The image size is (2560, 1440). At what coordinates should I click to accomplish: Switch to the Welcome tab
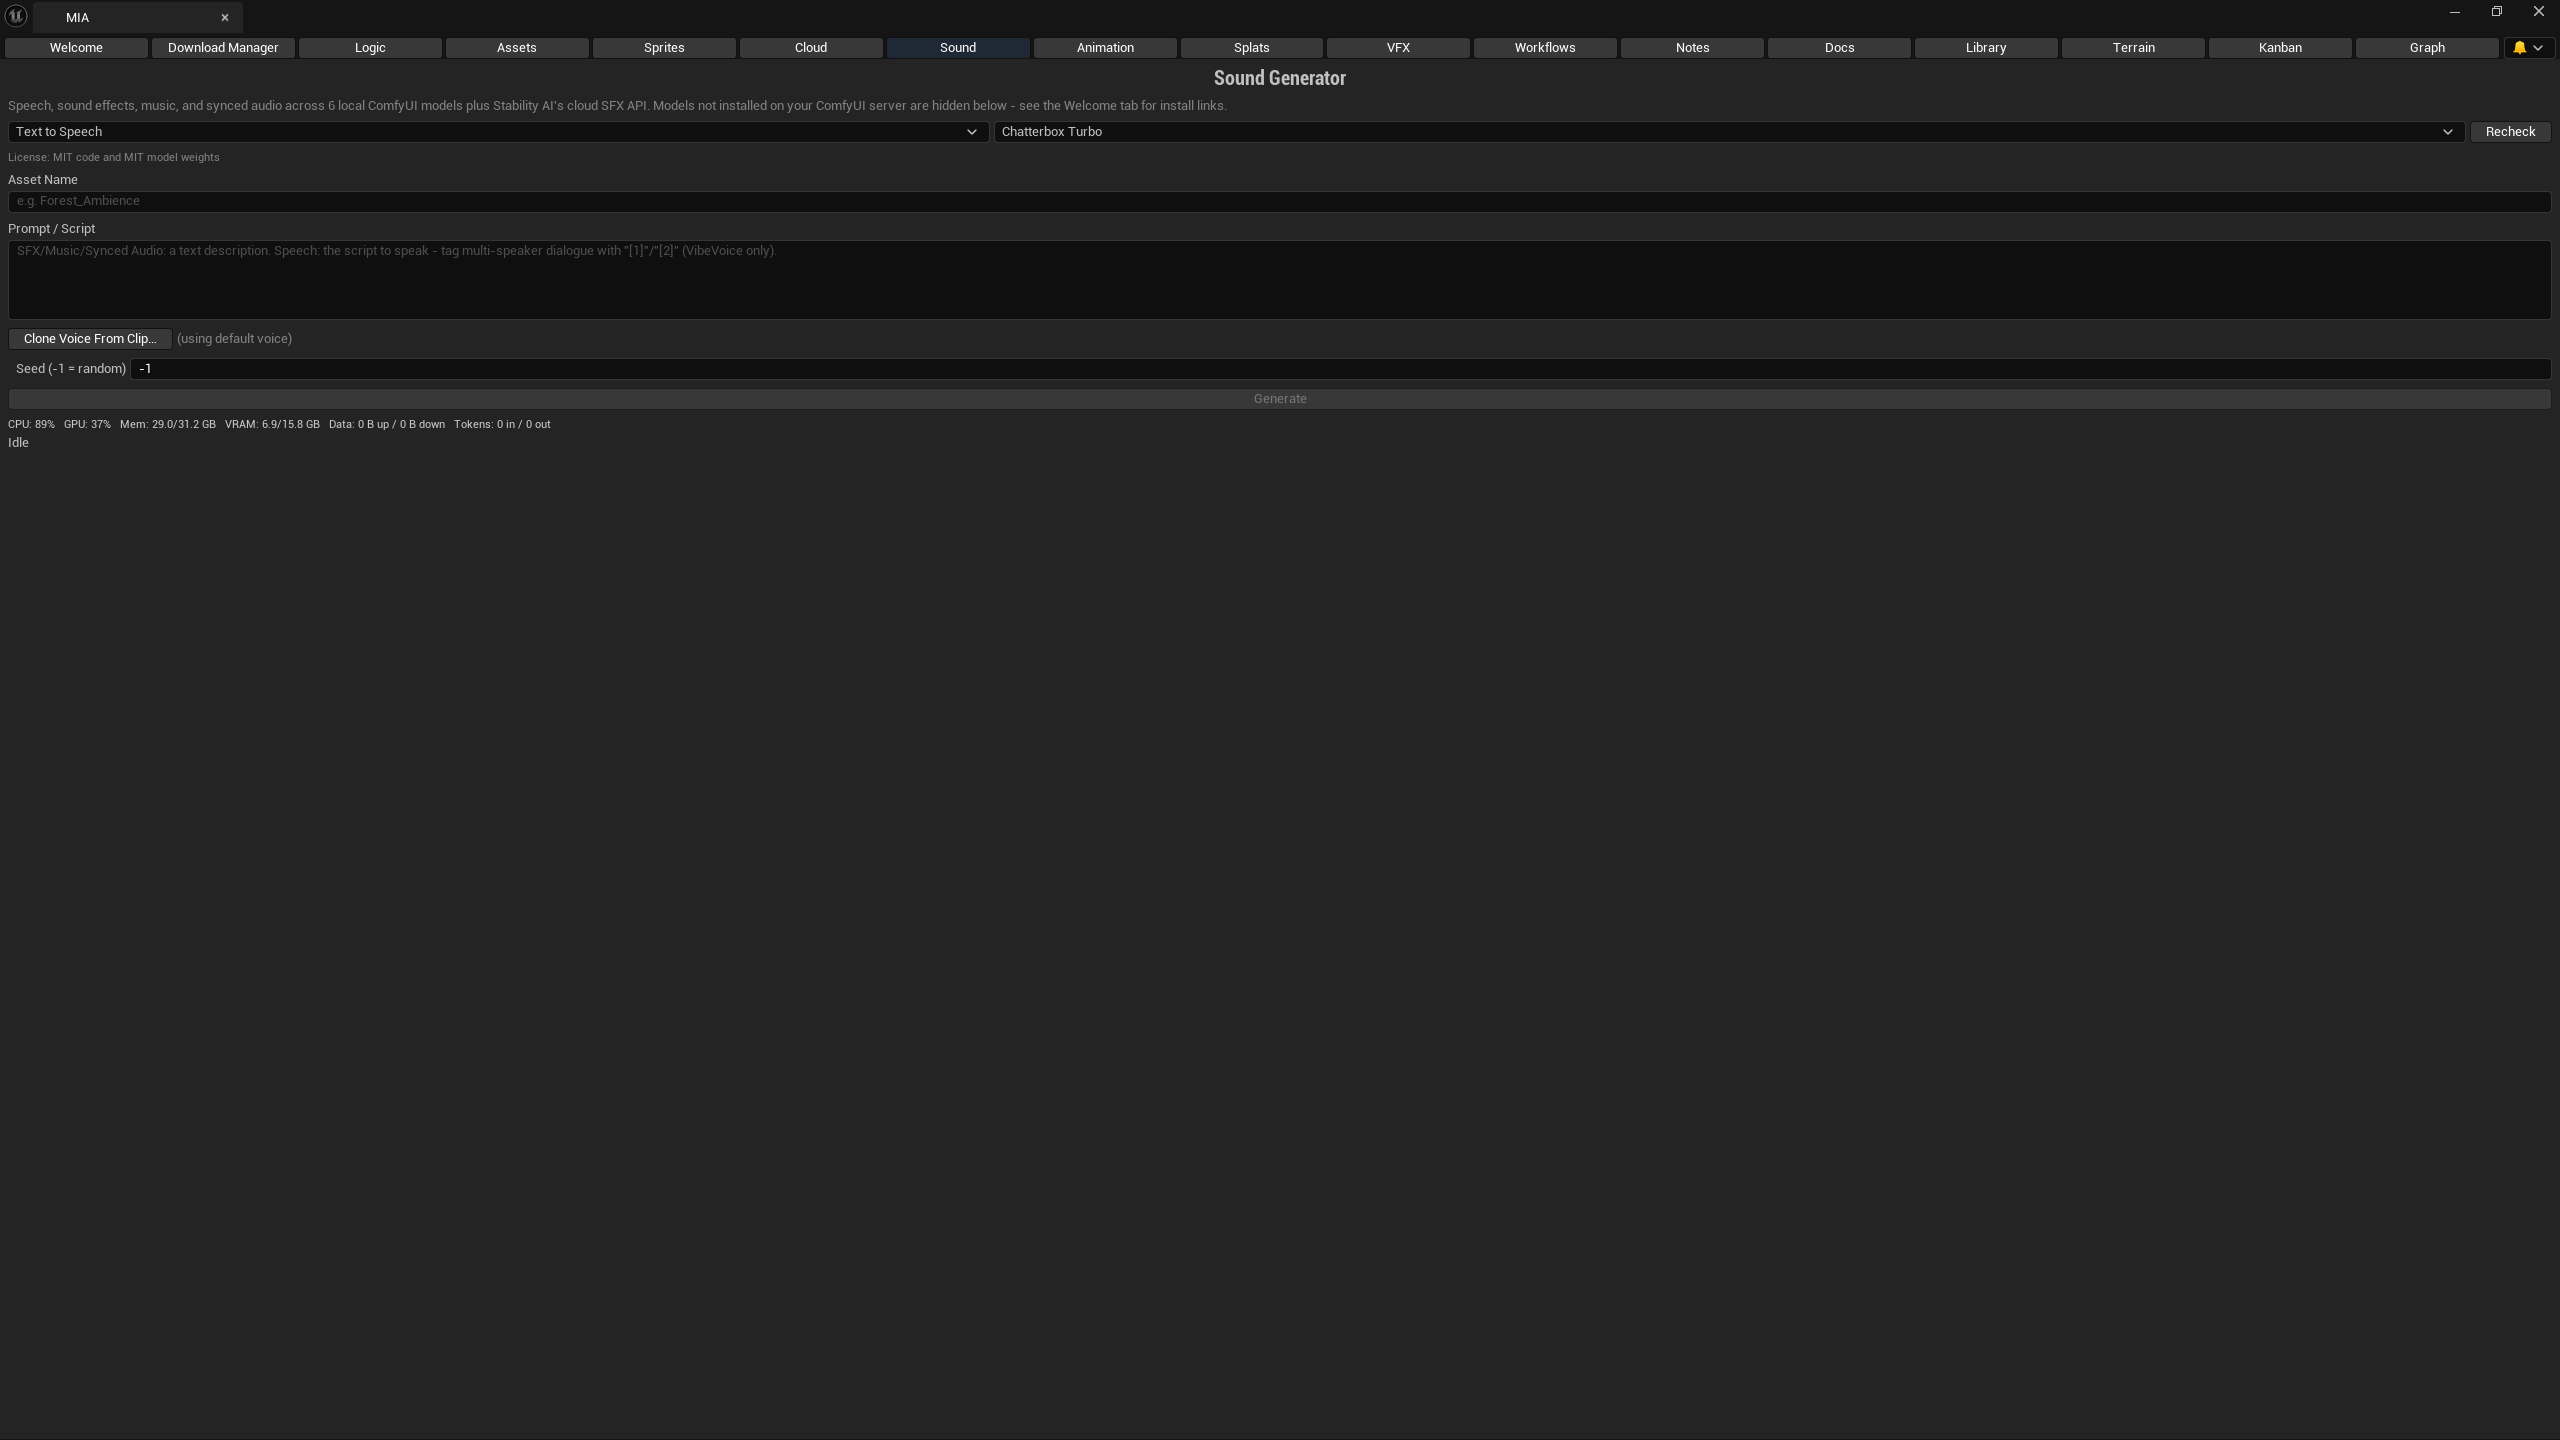click(x=76, y=48)
